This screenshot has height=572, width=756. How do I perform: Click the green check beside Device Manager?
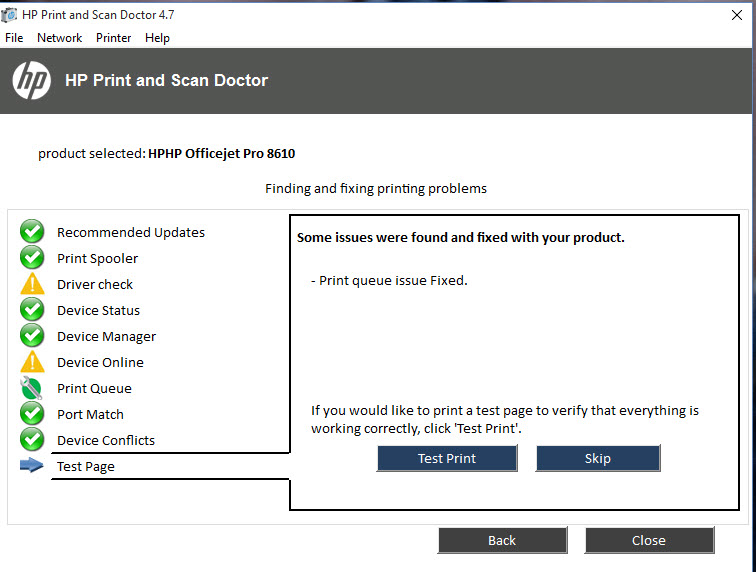coord(32,336)
